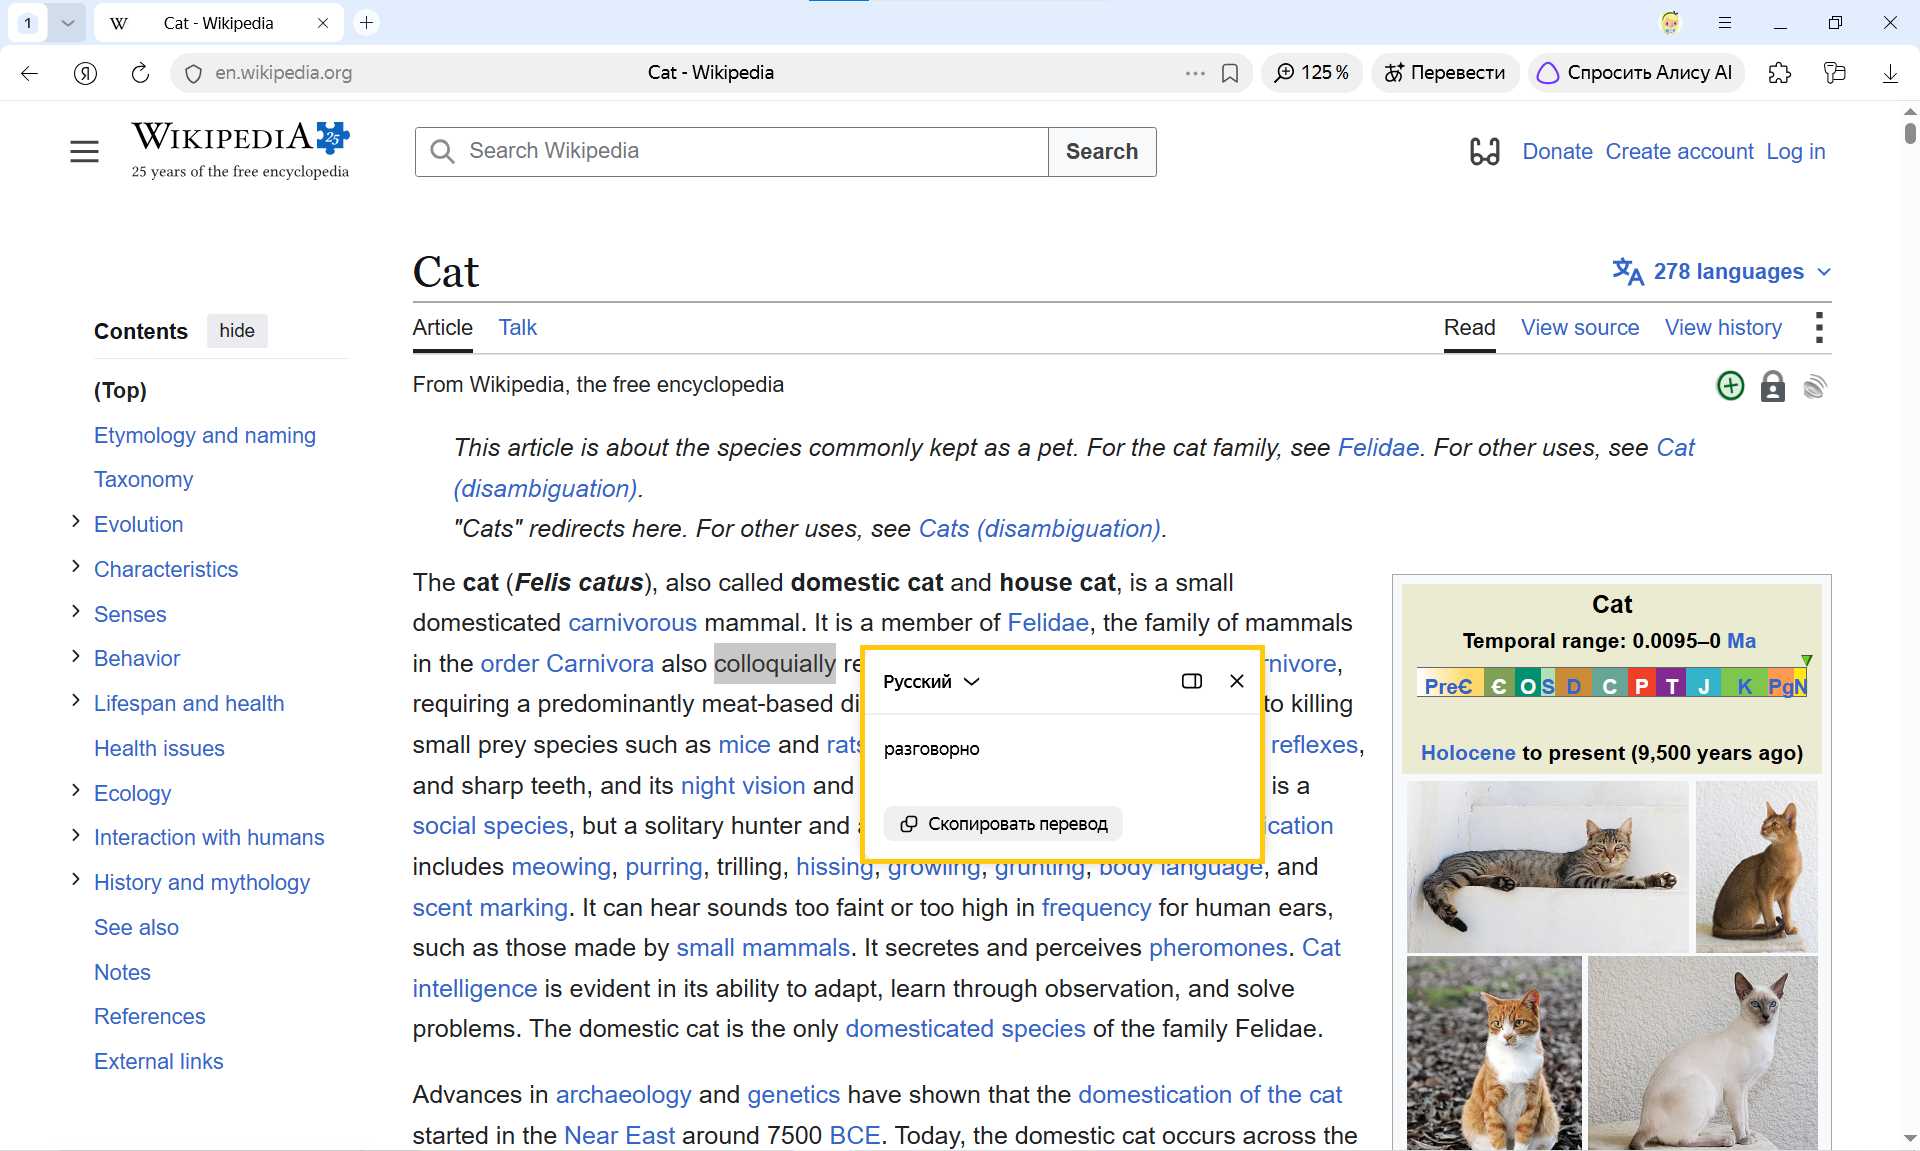Viewport: 1920px width, 1151px height.
Task: Open site protection shield icon in address bar
Action: [x=194, y=73]
